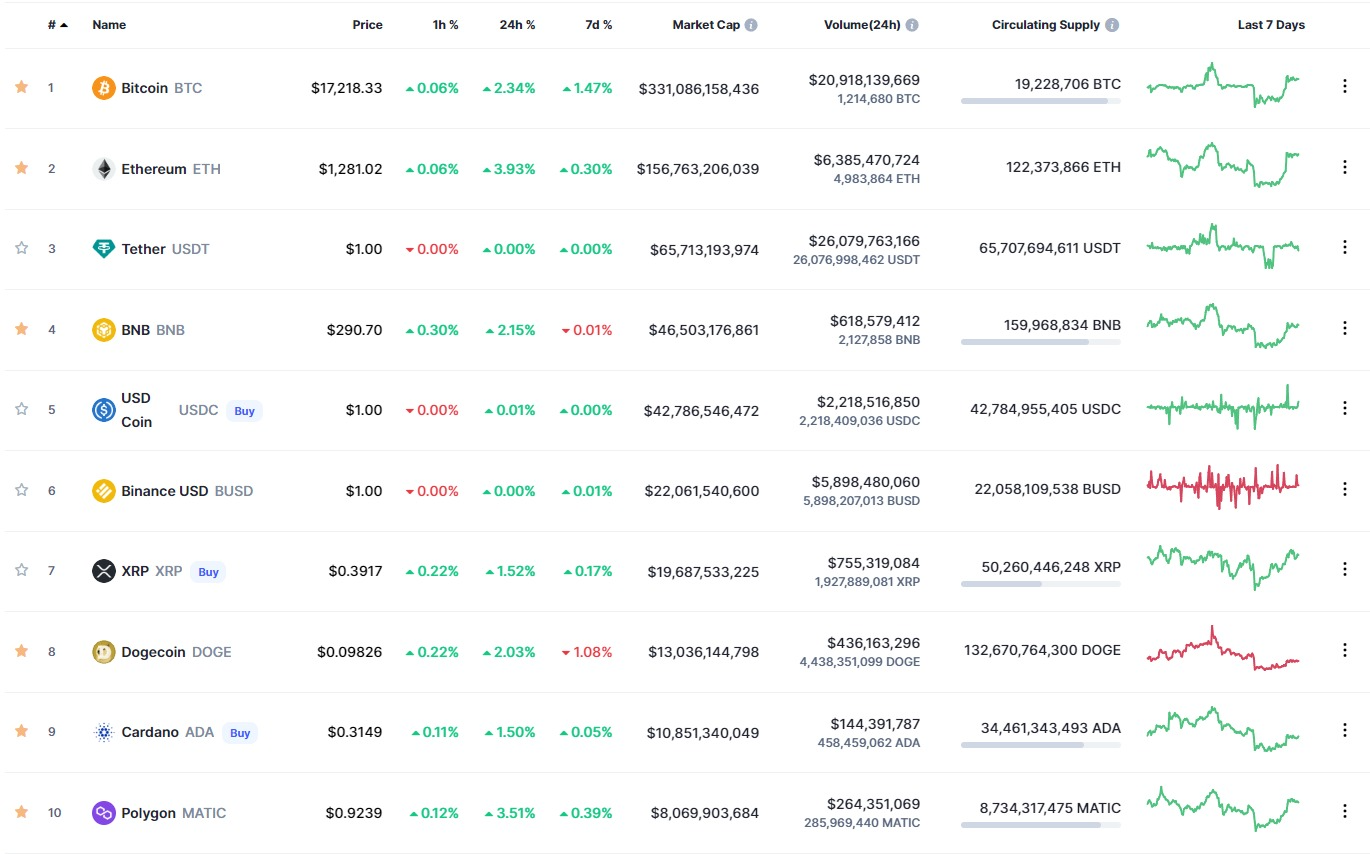Click the Cardano logo icon
This screenshot has height=854, width=1370.
104,732
